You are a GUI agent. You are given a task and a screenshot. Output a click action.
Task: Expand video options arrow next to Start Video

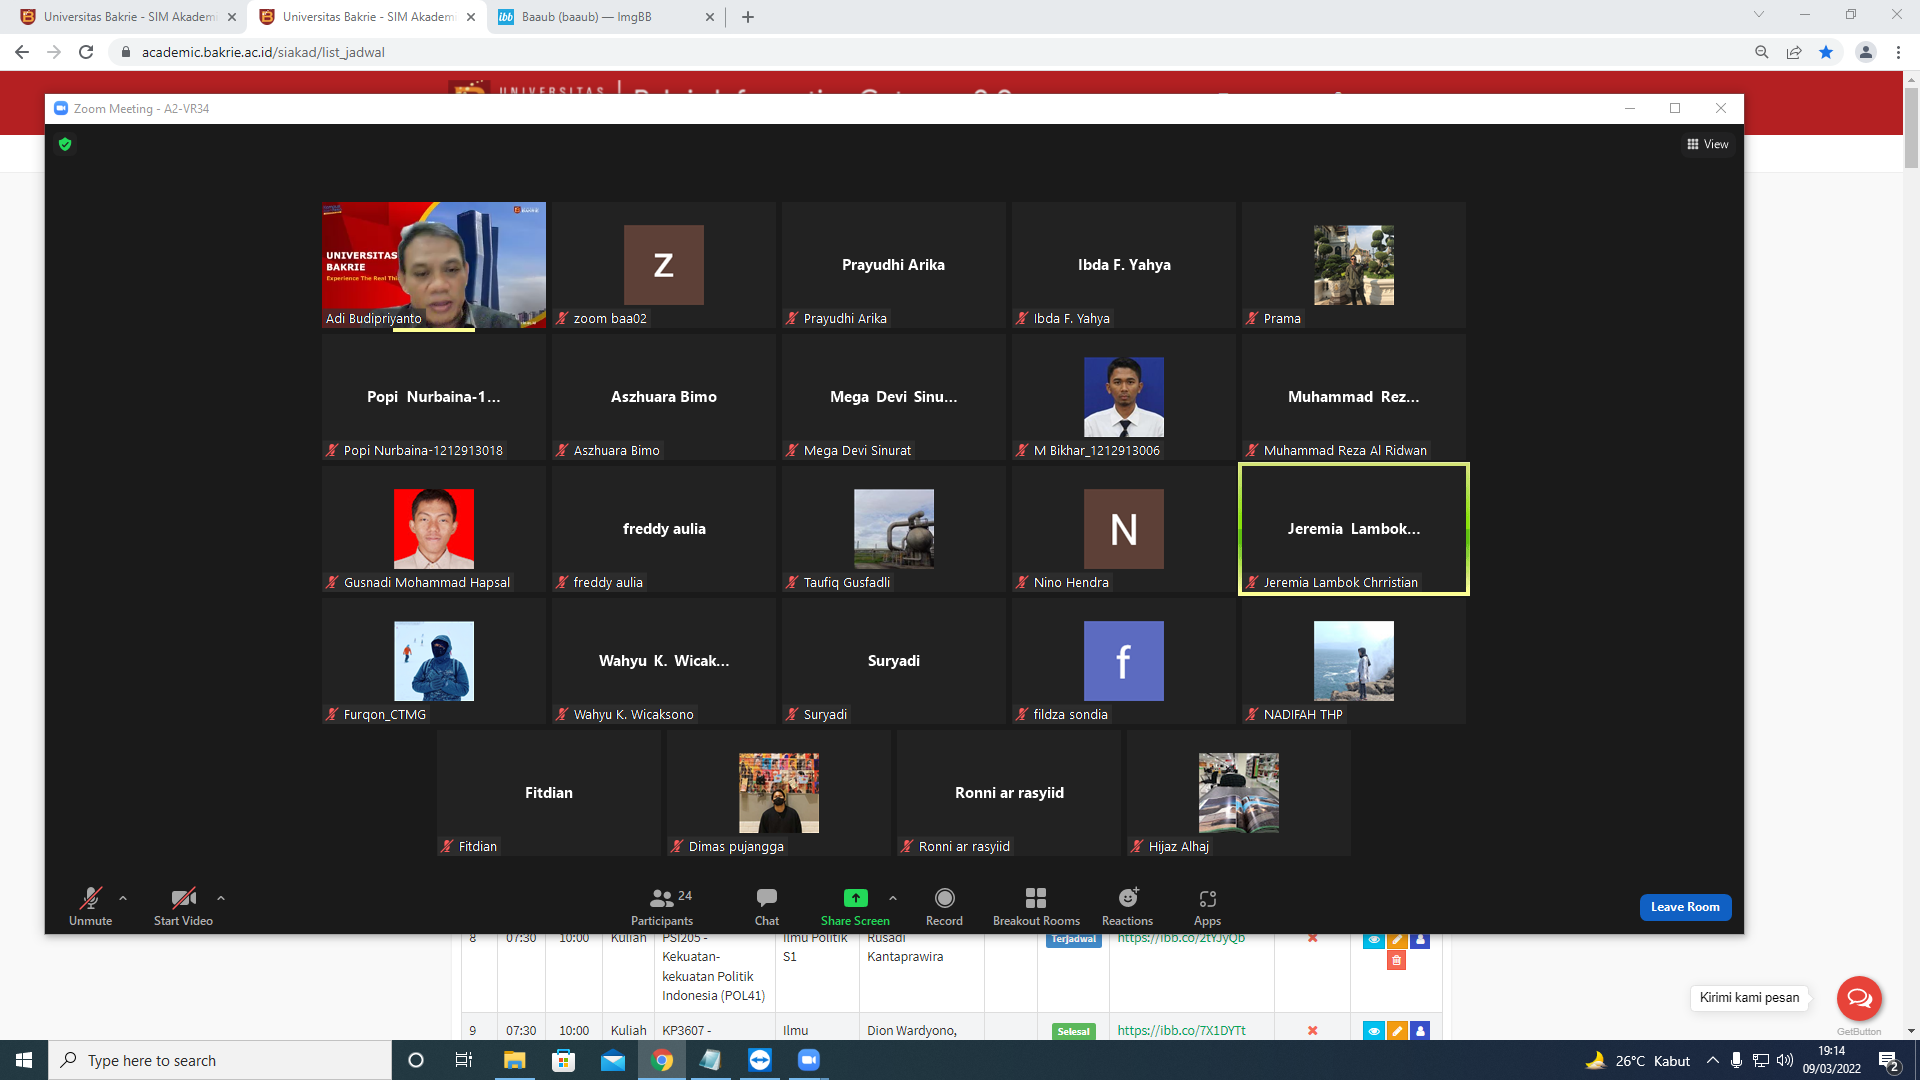tap(221, 898)
